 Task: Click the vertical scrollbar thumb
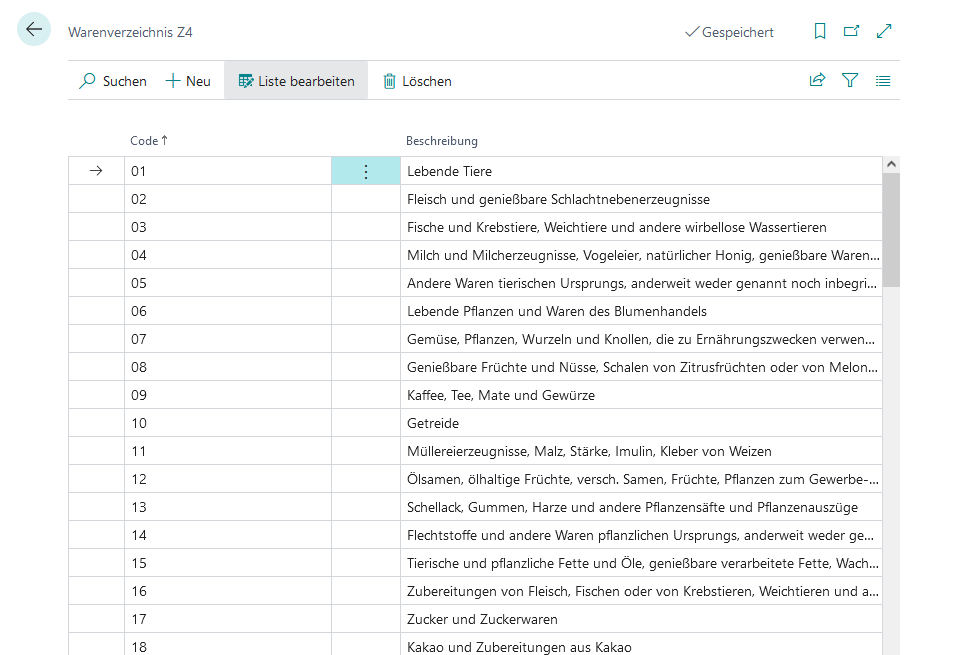click(x=891, y=230)
